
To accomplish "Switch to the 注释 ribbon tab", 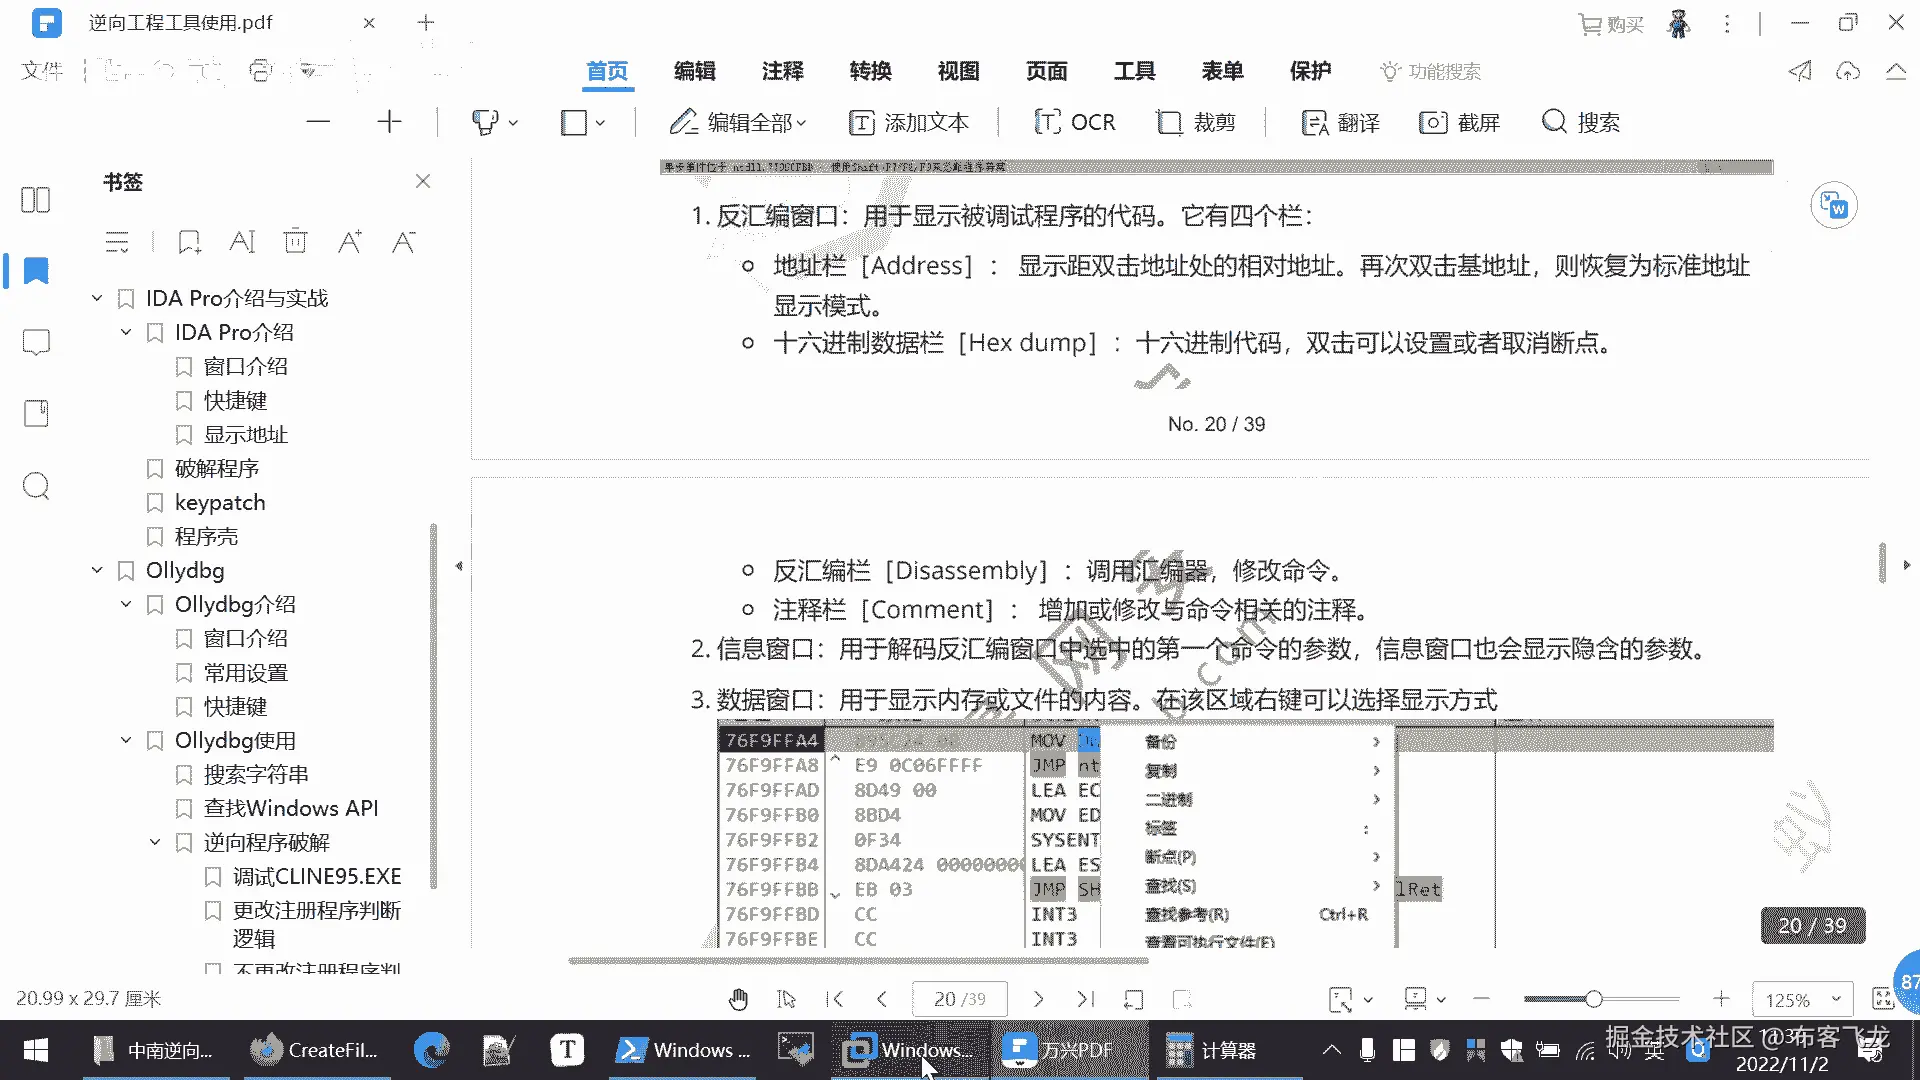I will 782,71.
